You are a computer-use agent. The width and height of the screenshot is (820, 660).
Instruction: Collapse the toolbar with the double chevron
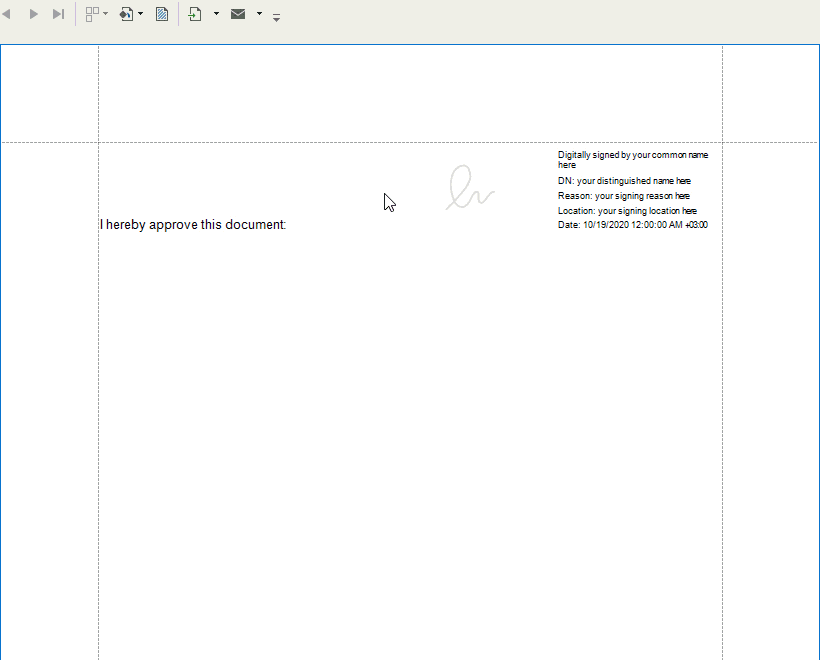pyautogui.click(x=276, y=16)
